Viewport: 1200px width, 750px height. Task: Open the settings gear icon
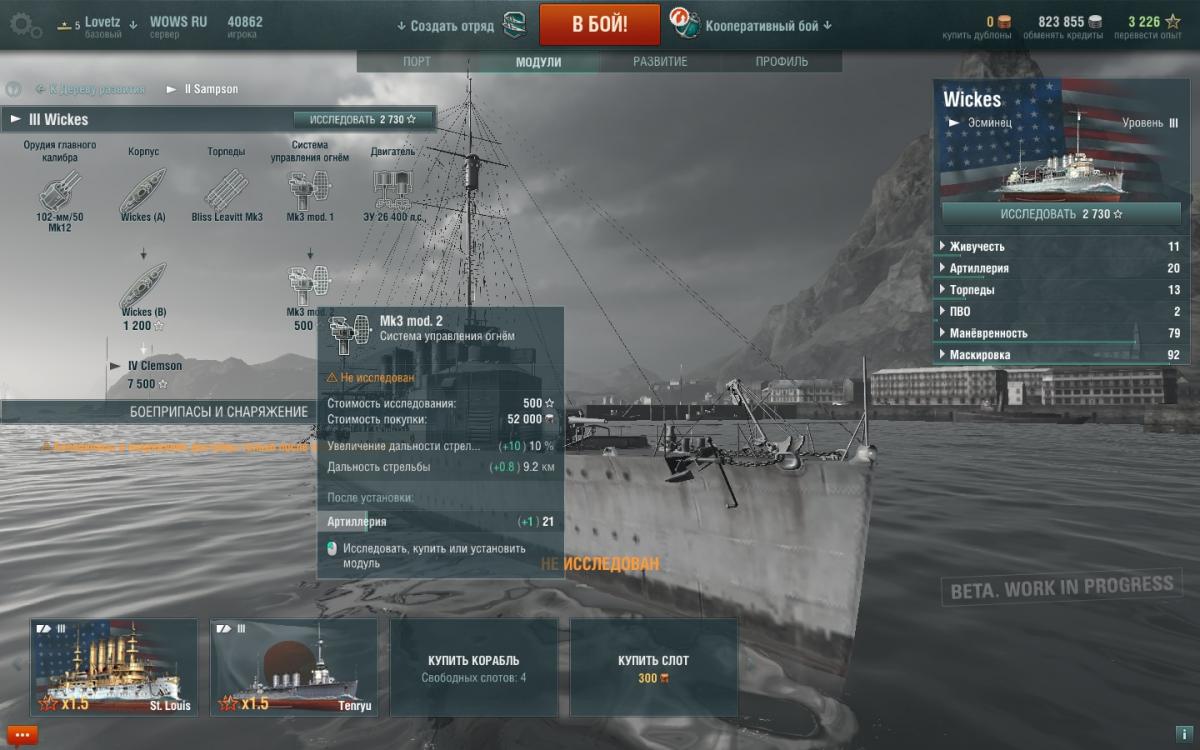(24, 24)
